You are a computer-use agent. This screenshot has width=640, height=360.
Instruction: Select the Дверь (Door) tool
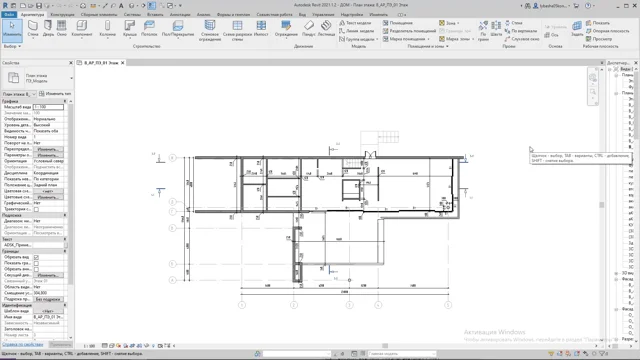pyautogui.click(x=48, y=29)
